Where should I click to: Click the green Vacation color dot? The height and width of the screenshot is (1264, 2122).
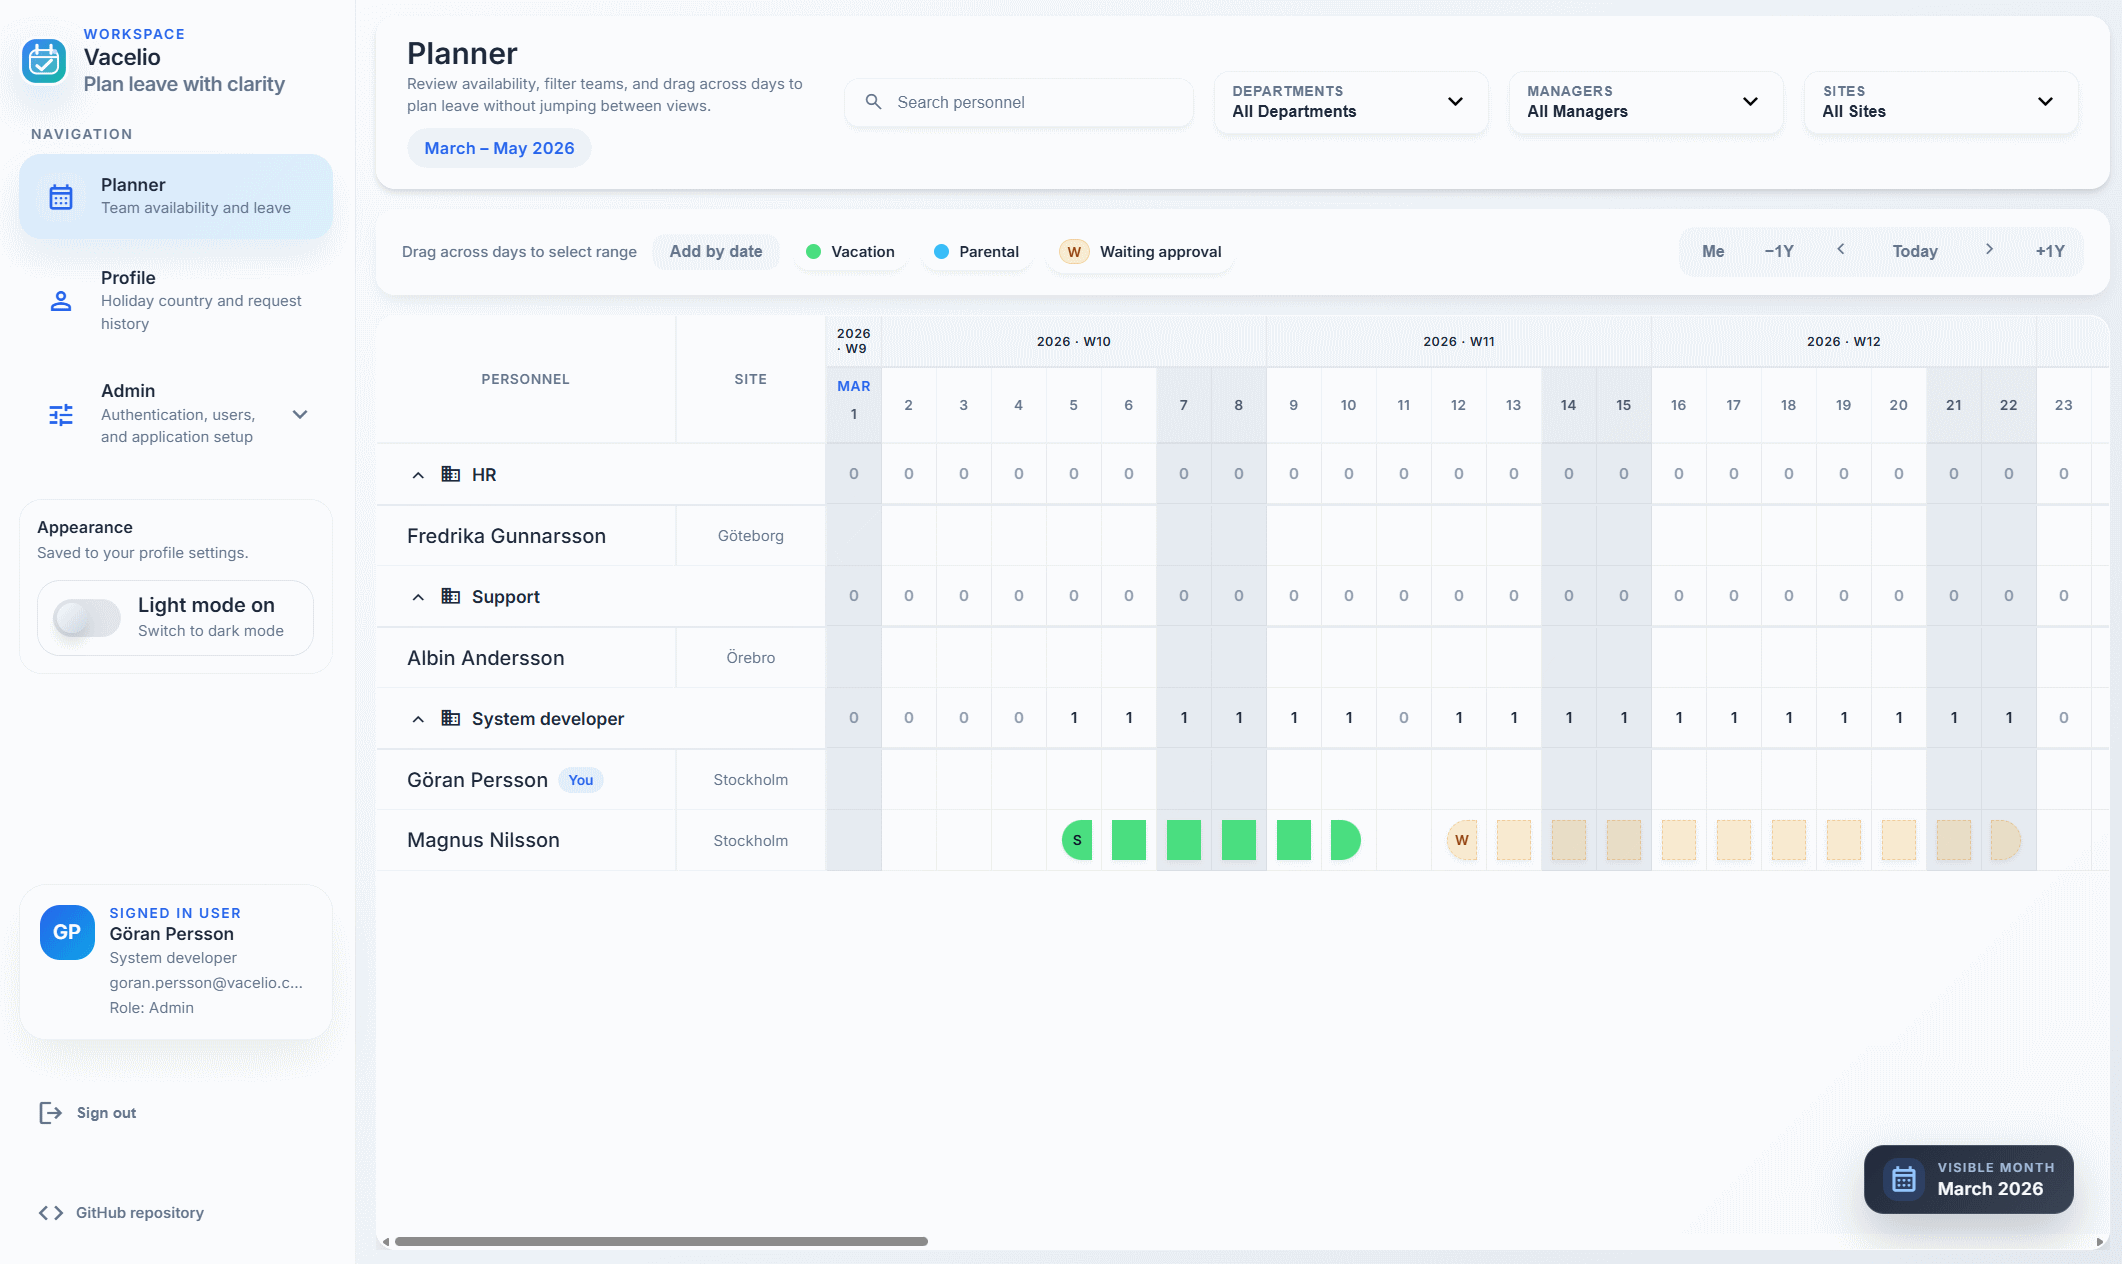[x=814, y=251]
